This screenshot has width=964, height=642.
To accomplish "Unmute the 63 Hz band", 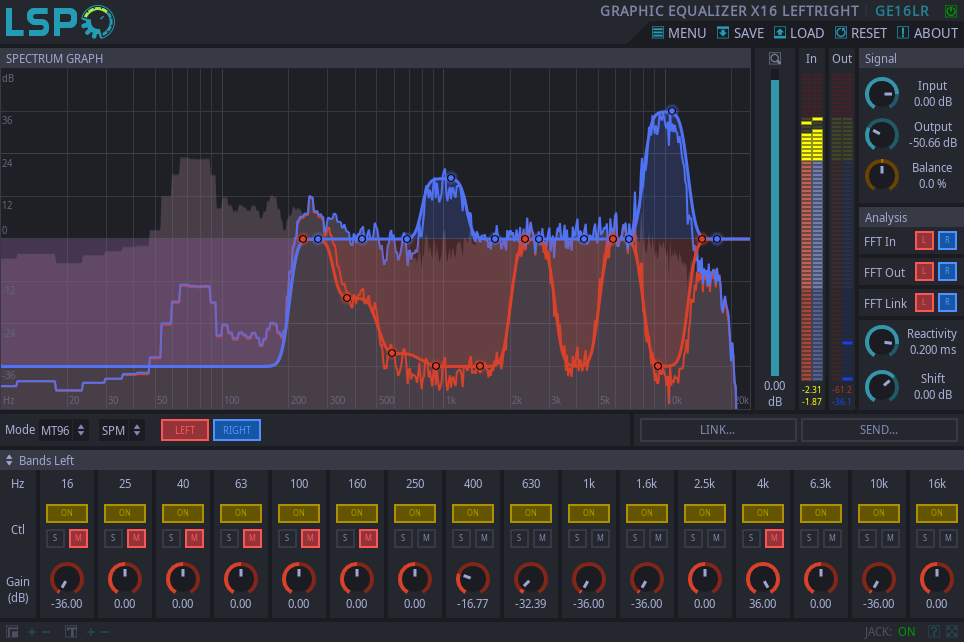I will (252, 538).
